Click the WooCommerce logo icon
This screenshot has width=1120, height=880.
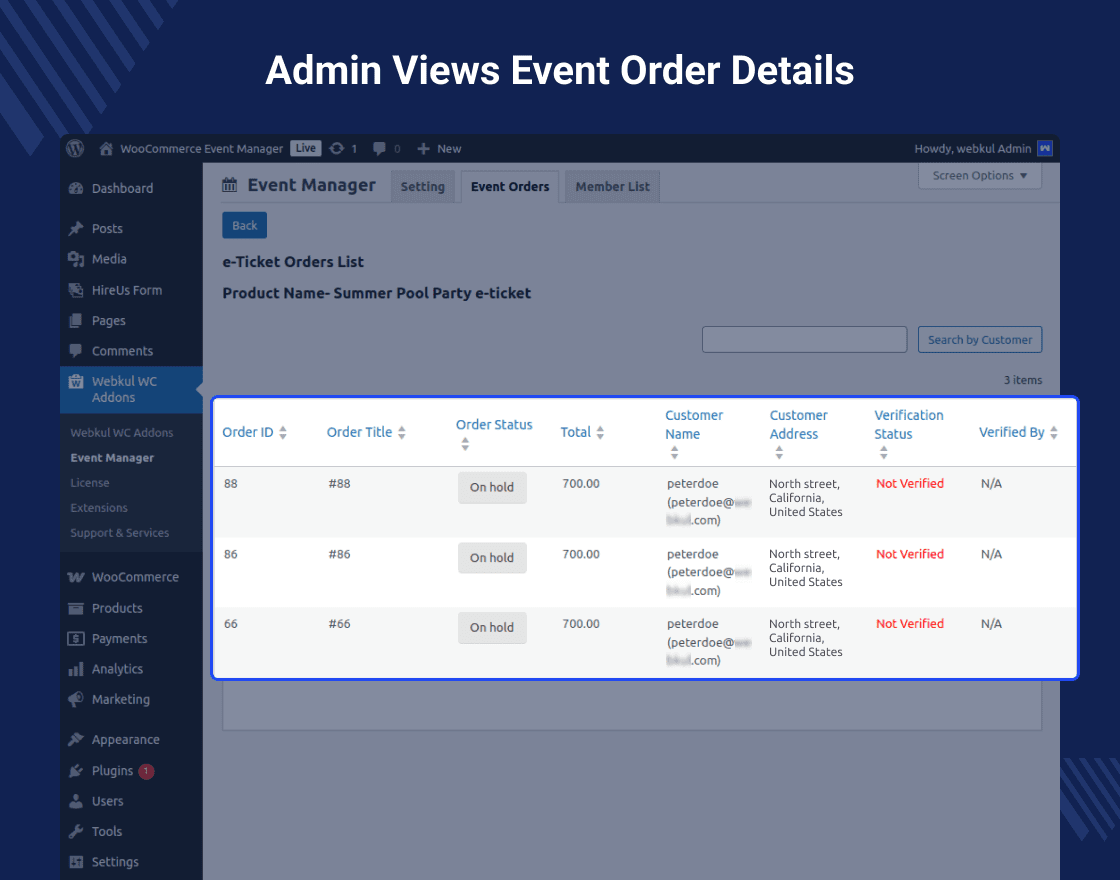click(76, 577)
